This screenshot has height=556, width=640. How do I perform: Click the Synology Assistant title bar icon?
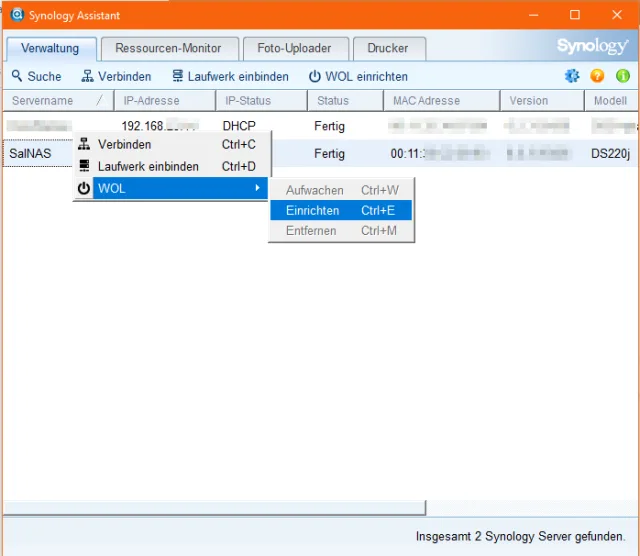coord(16,15)
